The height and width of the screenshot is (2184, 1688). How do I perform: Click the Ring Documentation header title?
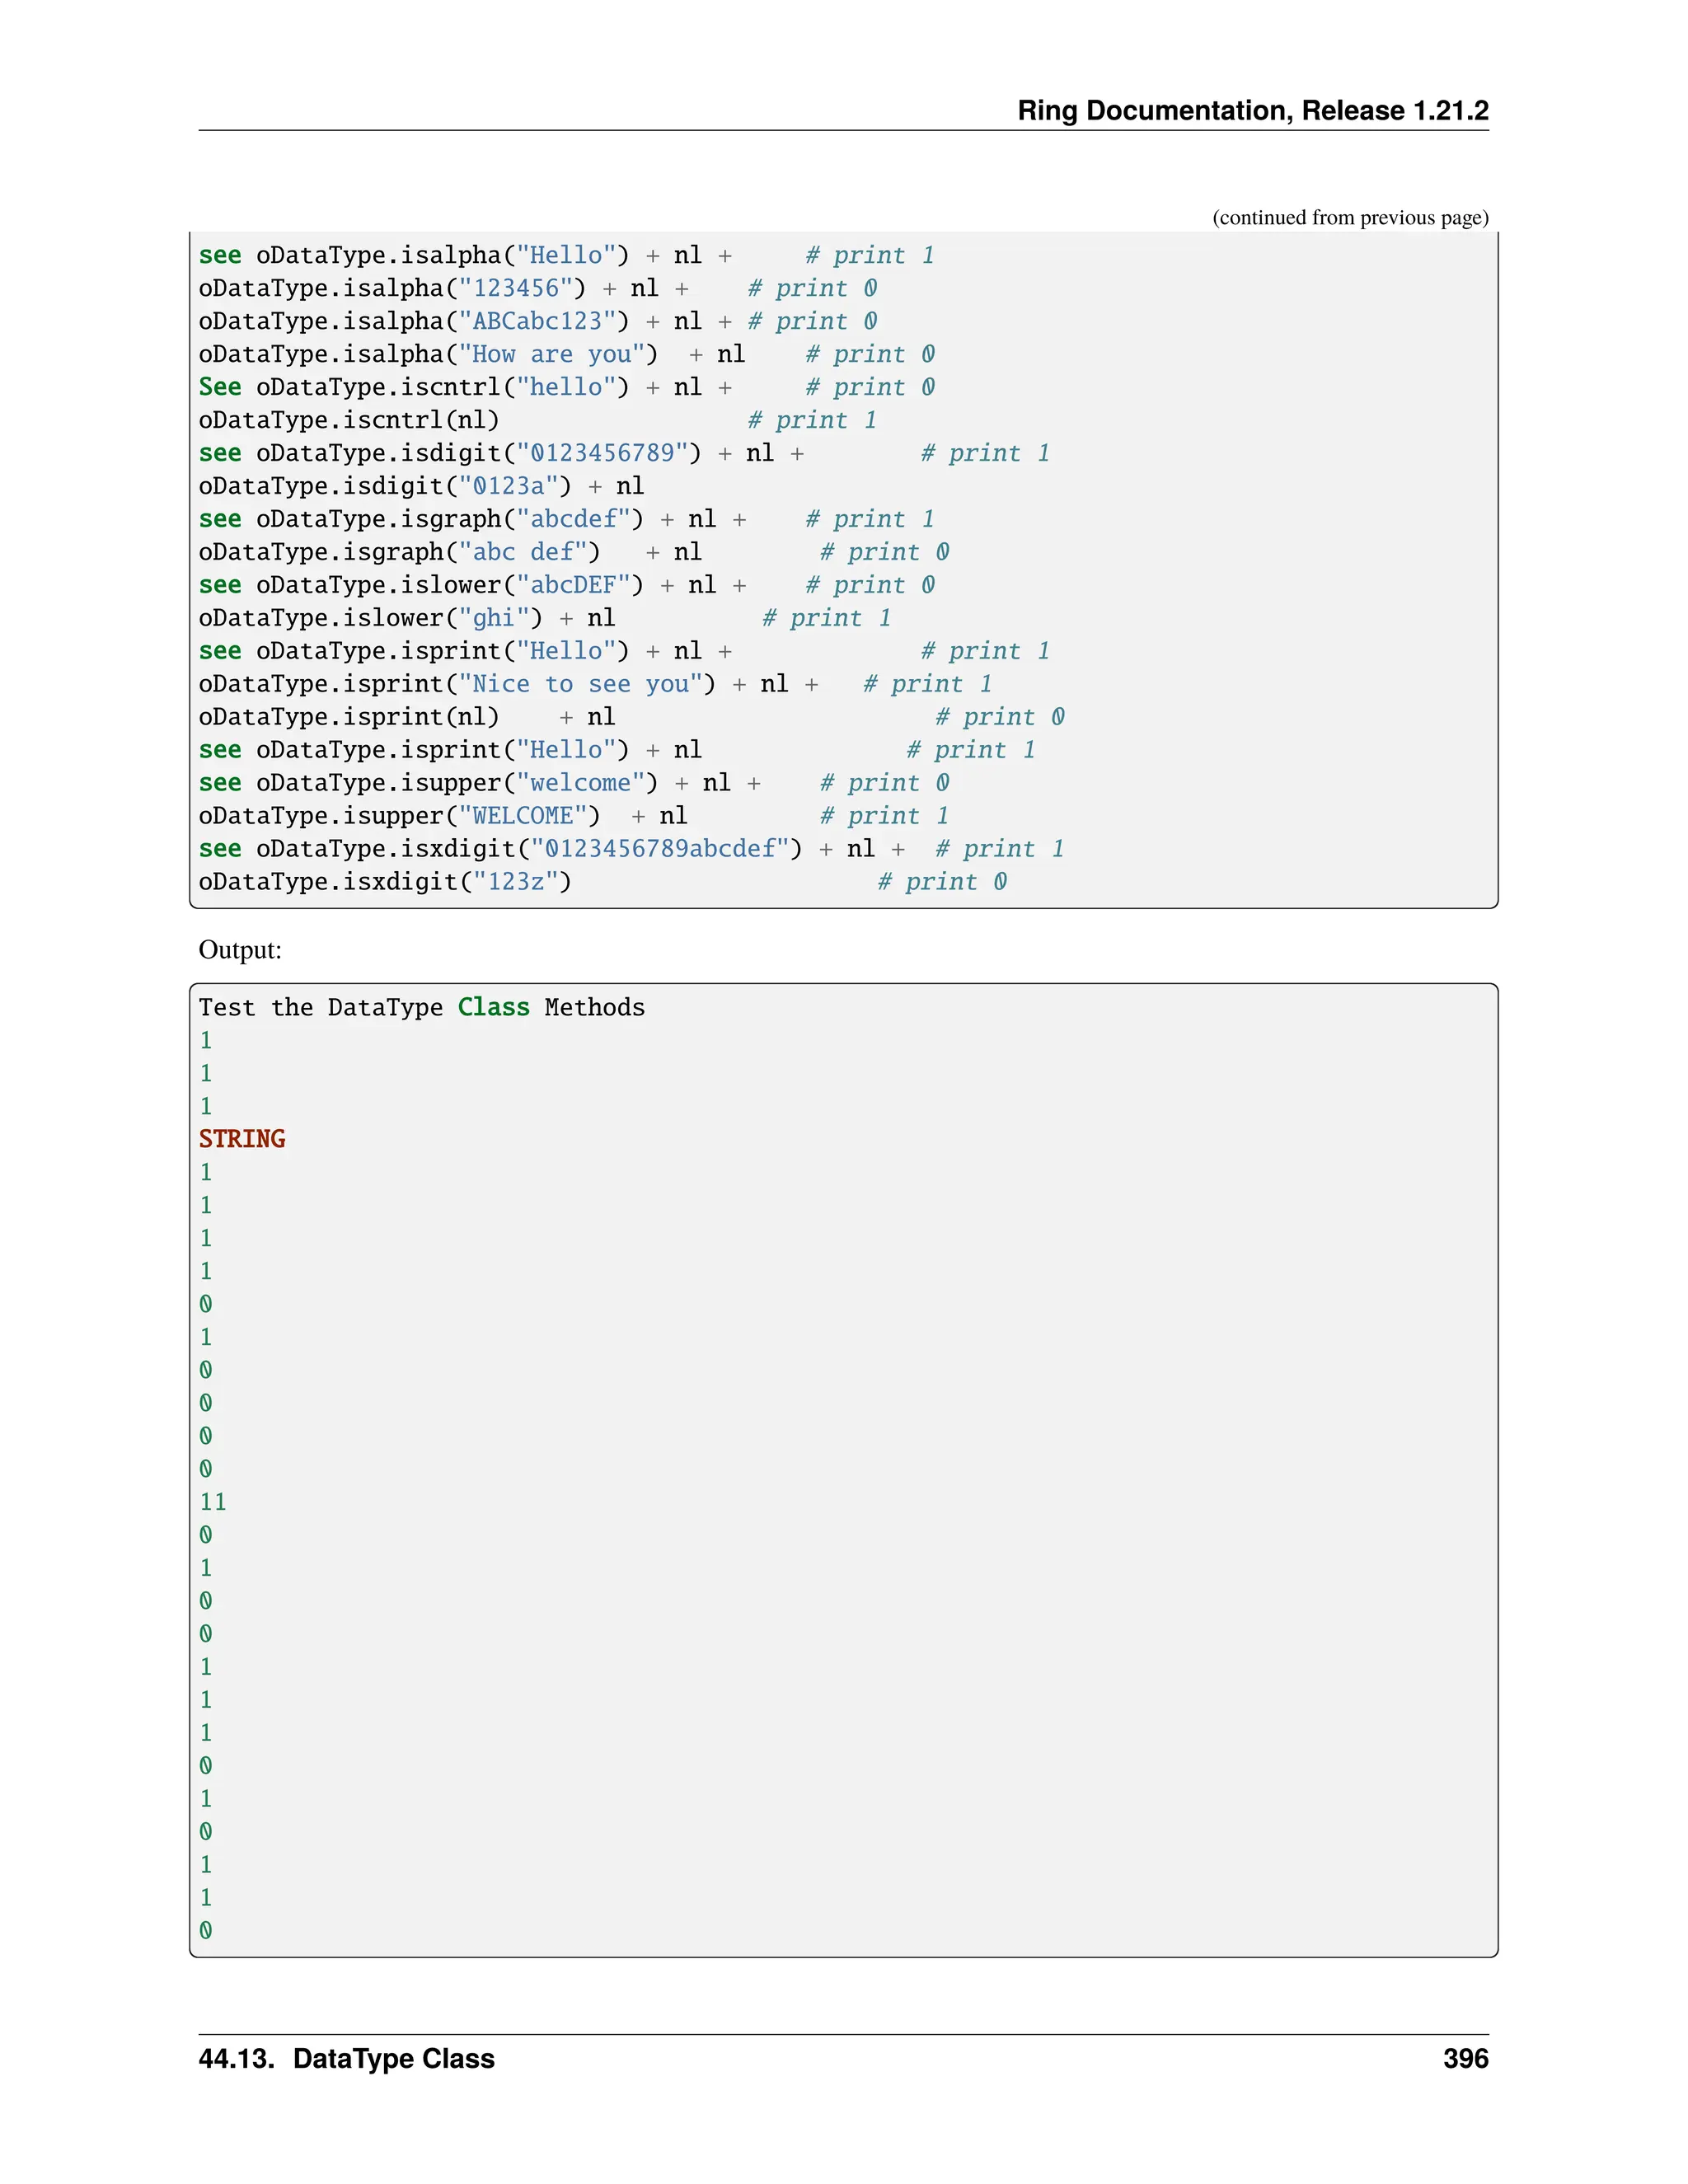click(1252, 110)
